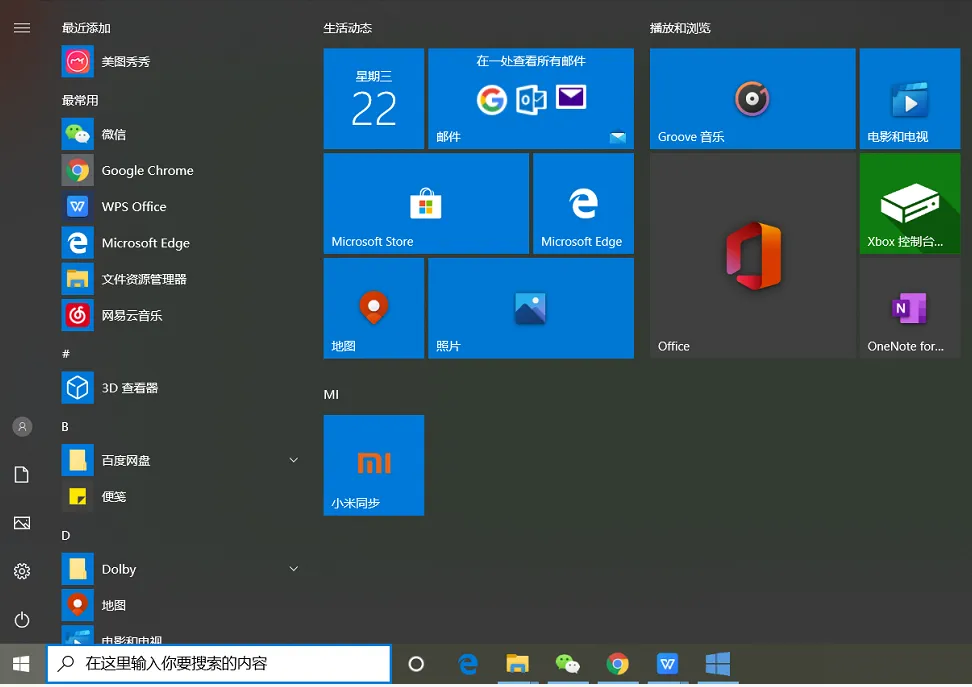Open the user account icon
This screenshot has width=972, height=687.
pos(22,427)
